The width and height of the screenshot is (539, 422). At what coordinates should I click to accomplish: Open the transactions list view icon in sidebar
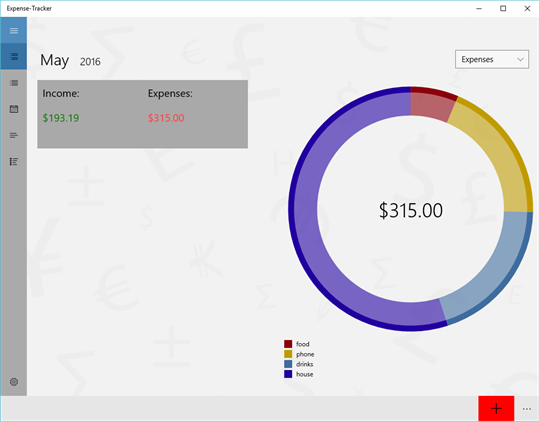[14, 83]
